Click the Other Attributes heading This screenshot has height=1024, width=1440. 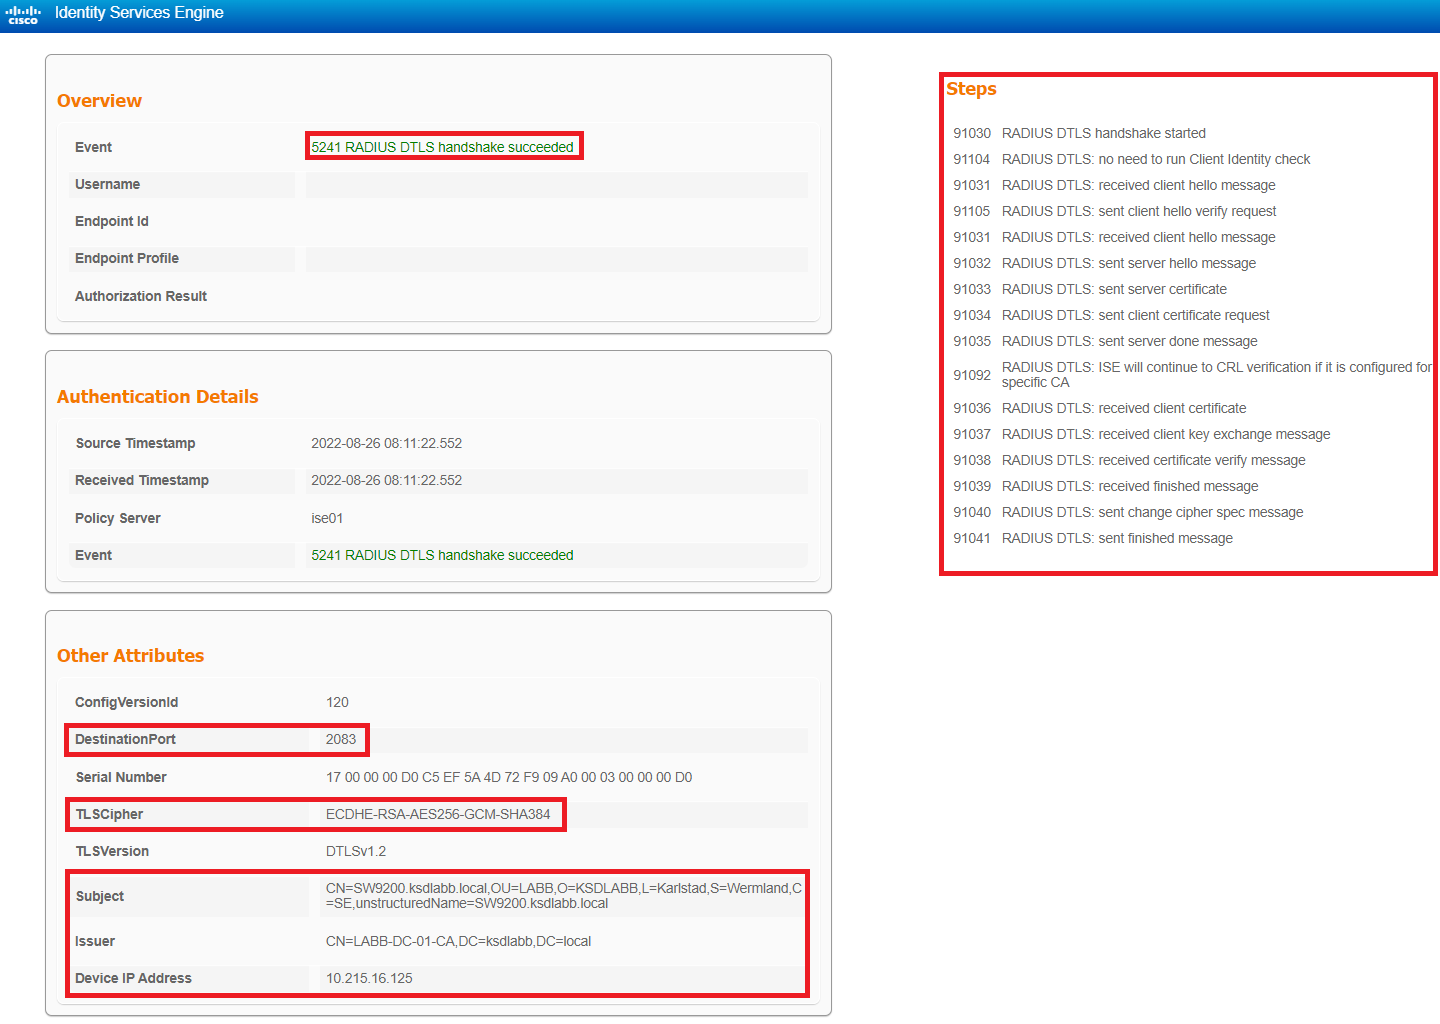pyautogui.click(x=130, y=656)
